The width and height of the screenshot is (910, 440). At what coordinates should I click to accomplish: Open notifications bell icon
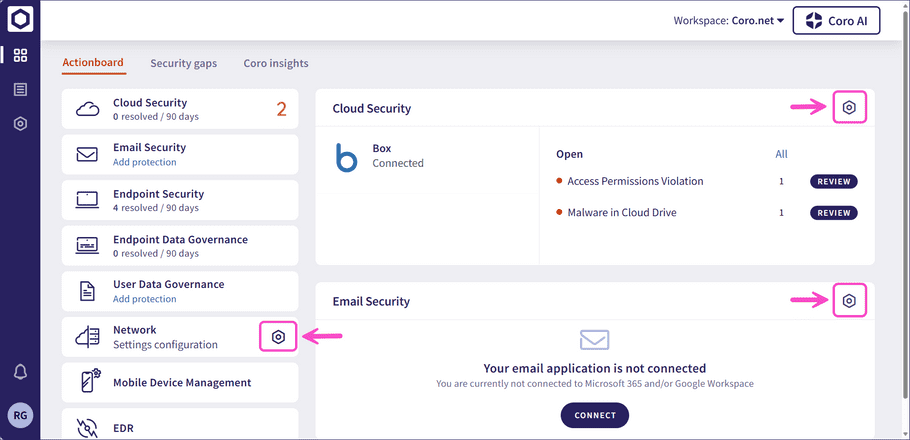tap(20, 373)
